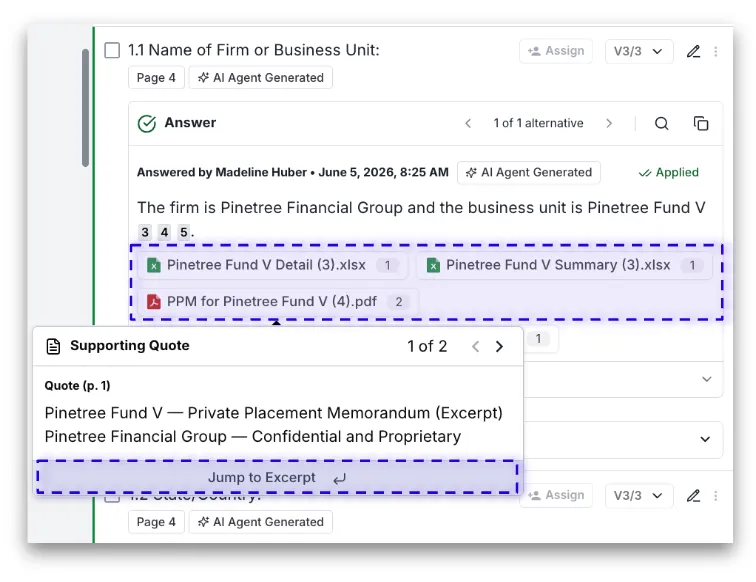
Task: Click citation marker 3 in the answer
Action: [145, 232]
